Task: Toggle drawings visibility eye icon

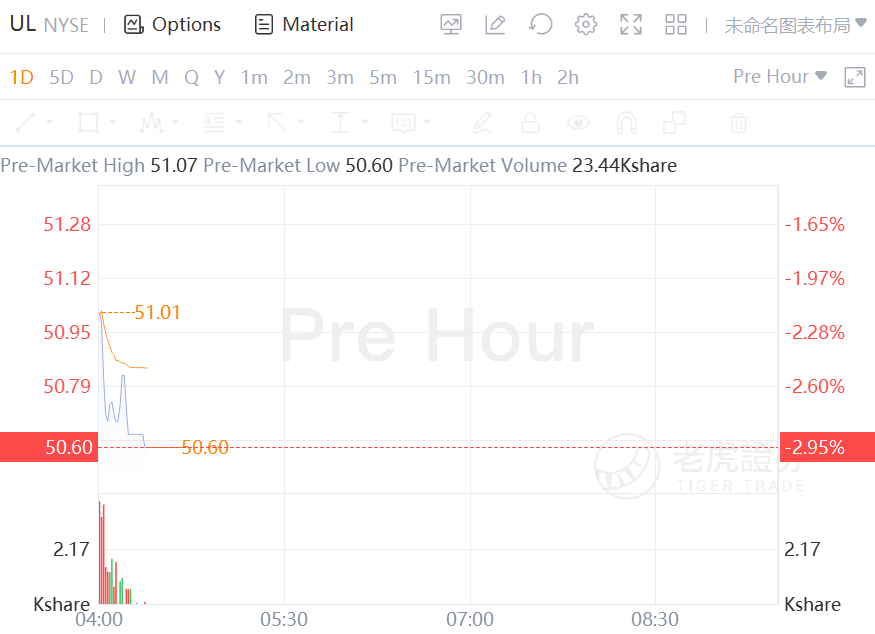Action: click(x=578, y=123)
